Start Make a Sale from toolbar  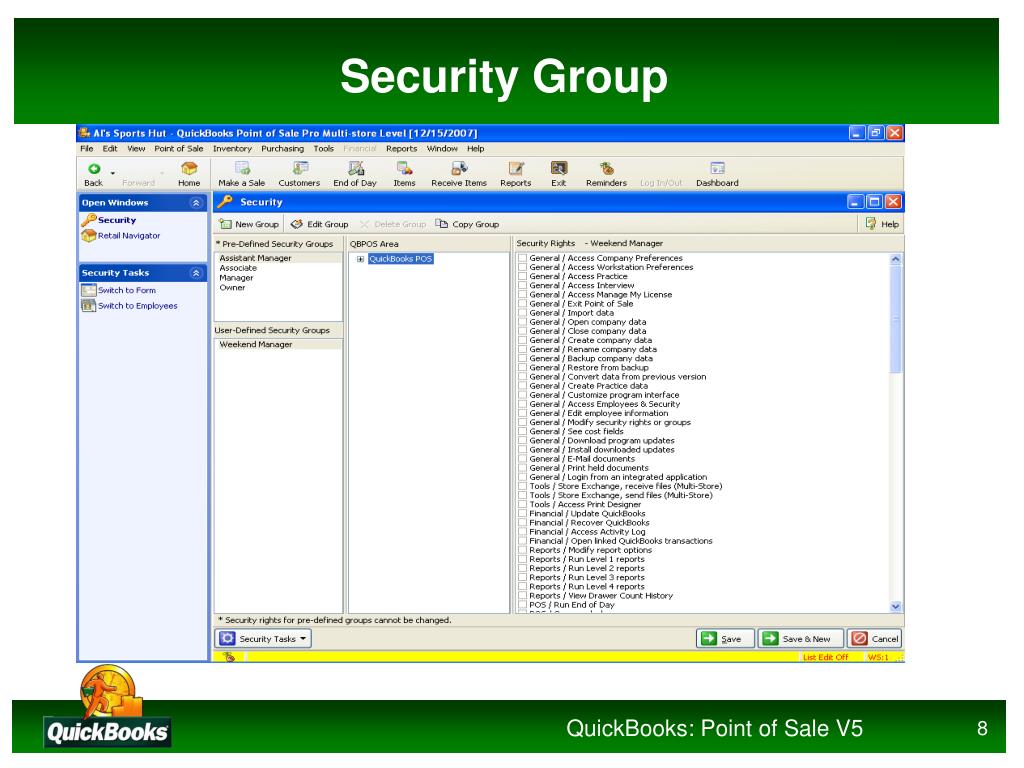pos(242,168)
